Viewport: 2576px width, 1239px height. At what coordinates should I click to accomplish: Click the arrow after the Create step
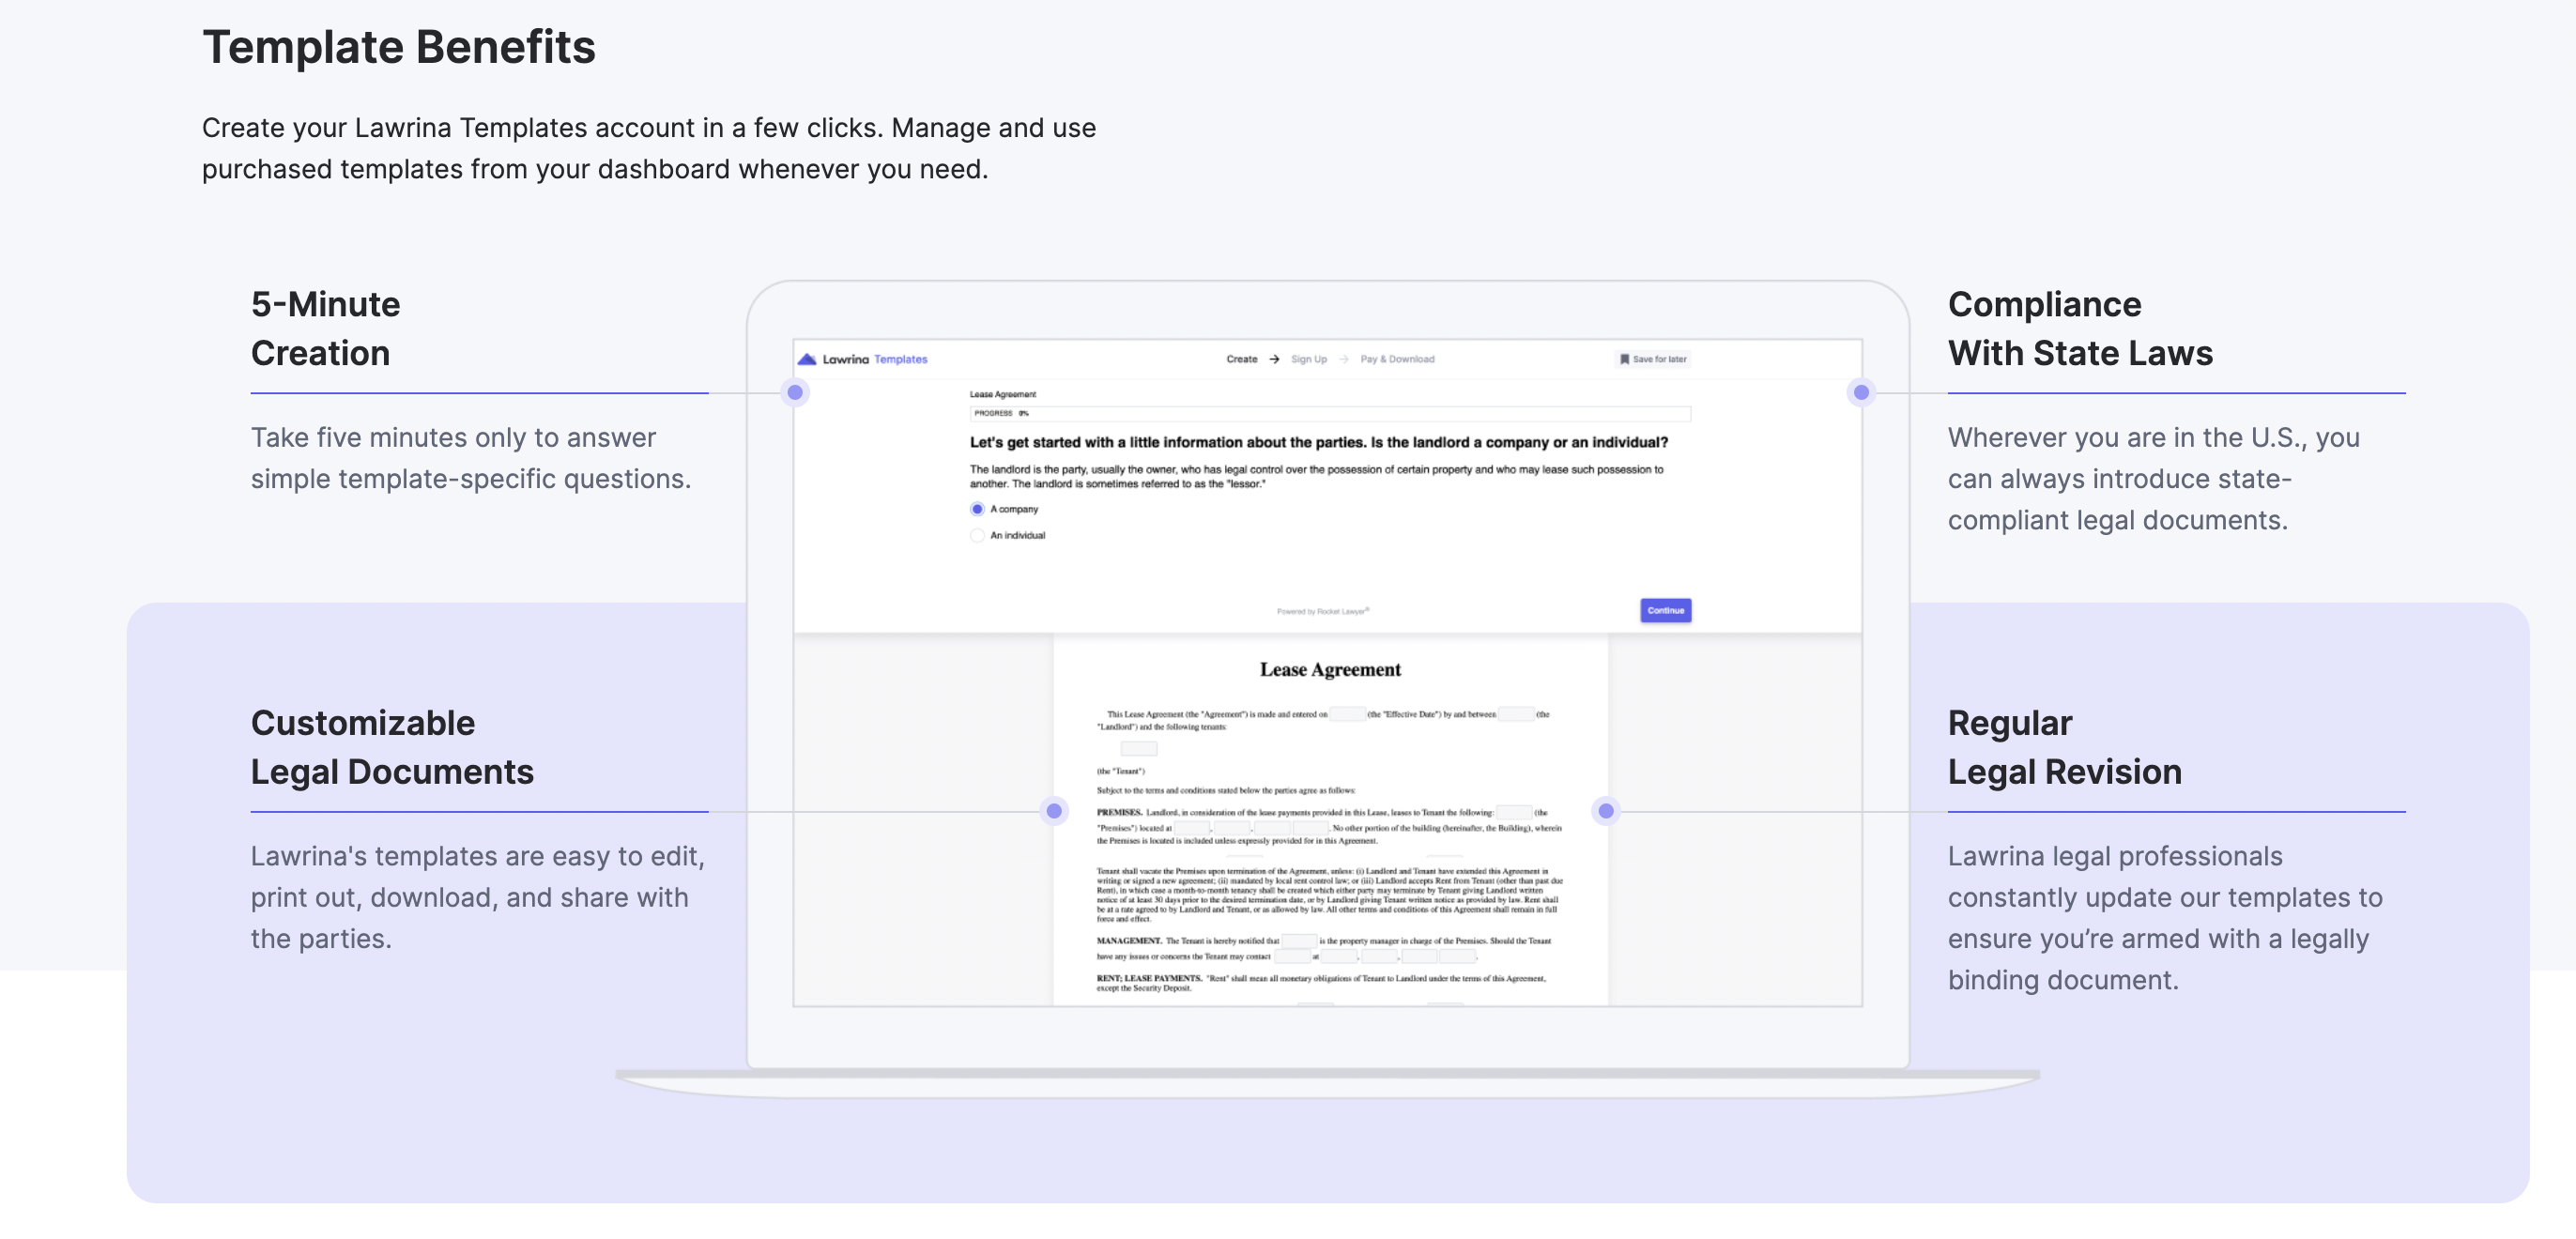click(1274, 359)
